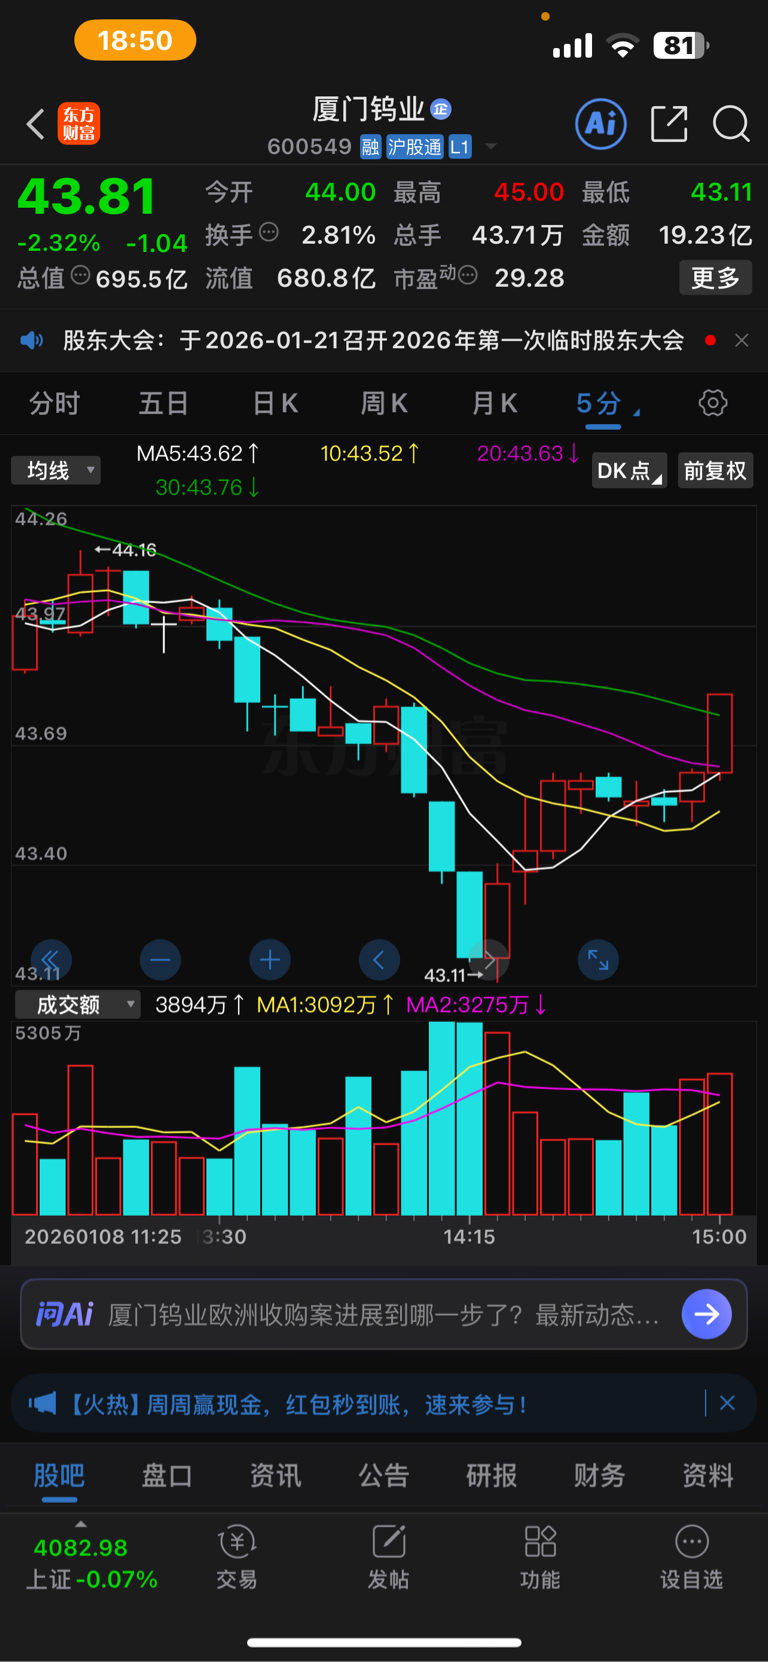Switch to 公告 tab
Viewport: 768px width, 1662px height.
pyautogui.click(x=384, y=1476)
